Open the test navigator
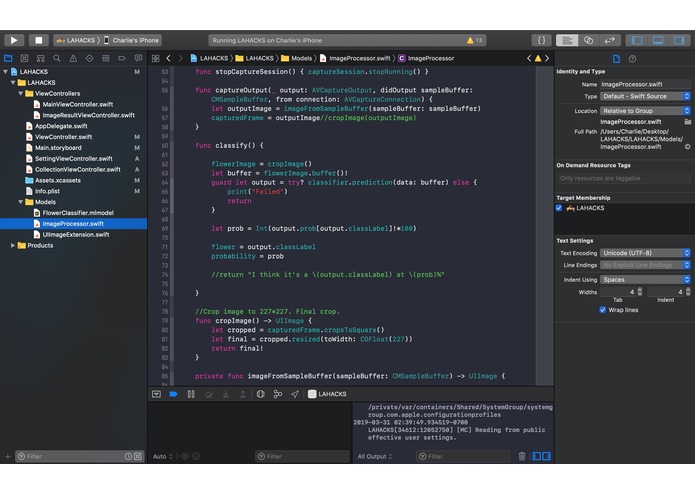The height and width of the screenshot is (494, 695). coord(90,58)
